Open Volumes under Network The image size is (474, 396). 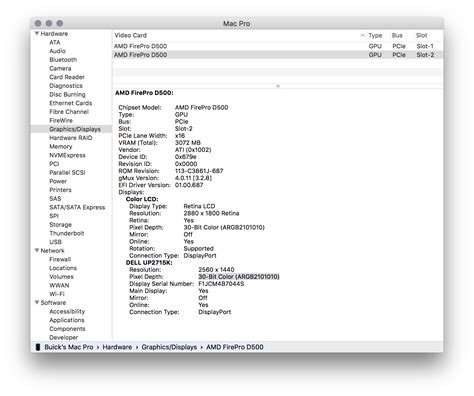click(x=61, y=276)
